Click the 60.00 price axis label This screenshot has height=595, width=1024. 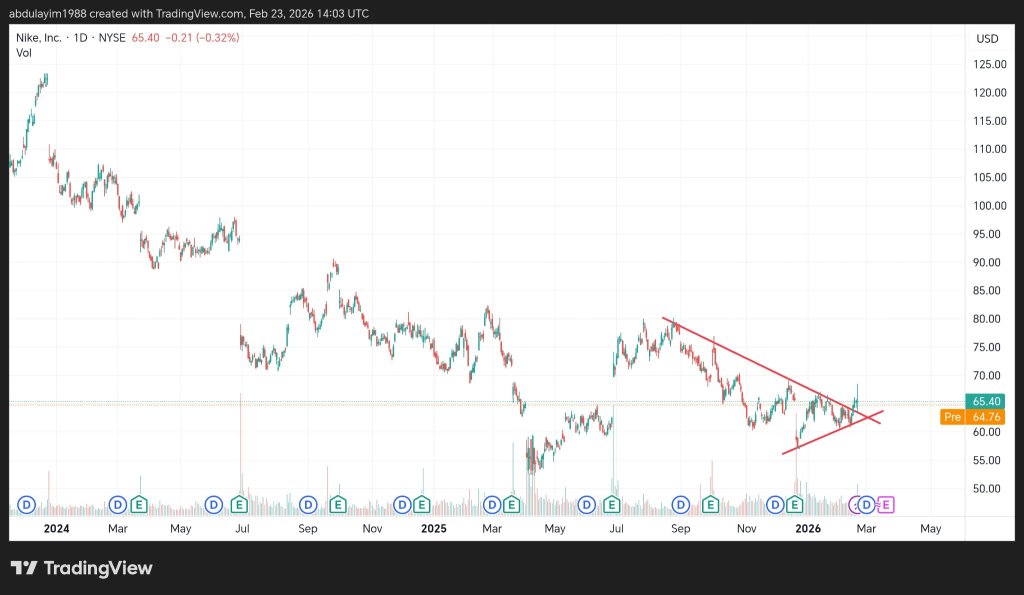[x=987, y=432]
